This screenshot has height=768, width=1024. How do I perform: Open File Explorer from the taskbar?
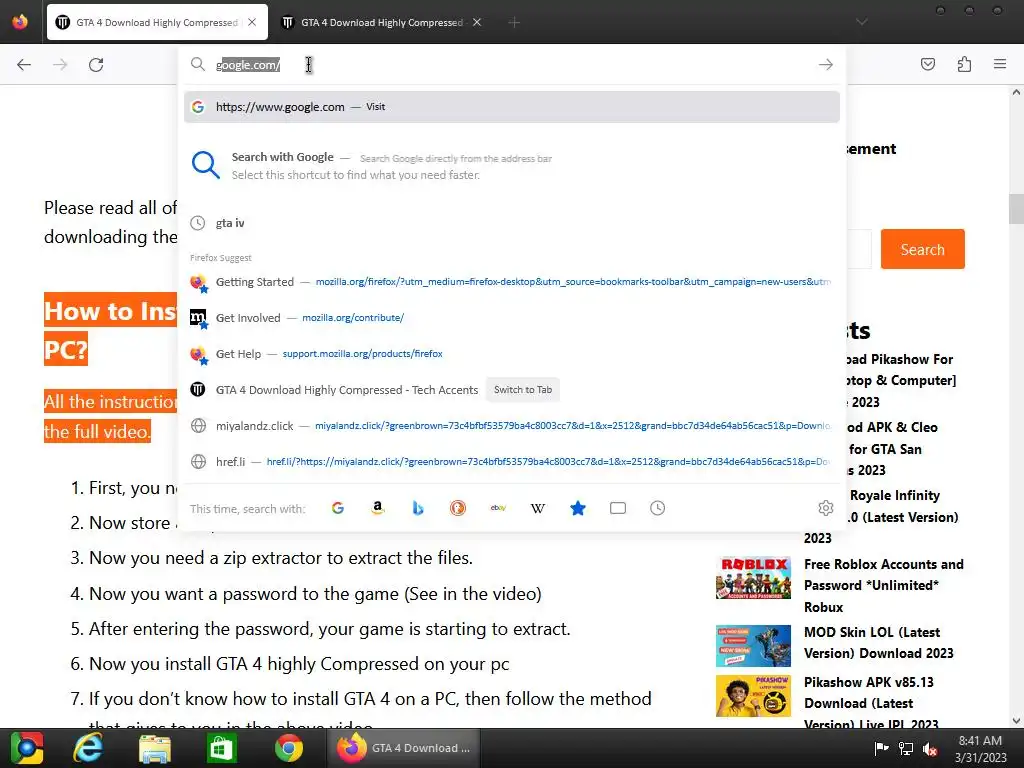click(154, 748)
